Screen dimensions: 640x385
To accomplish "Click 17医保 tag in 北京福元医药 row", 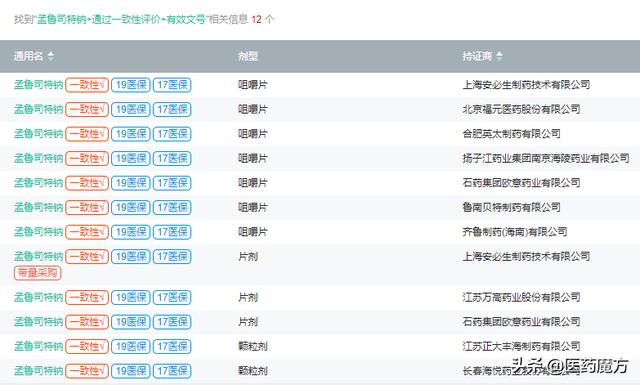I will [172, 109].
